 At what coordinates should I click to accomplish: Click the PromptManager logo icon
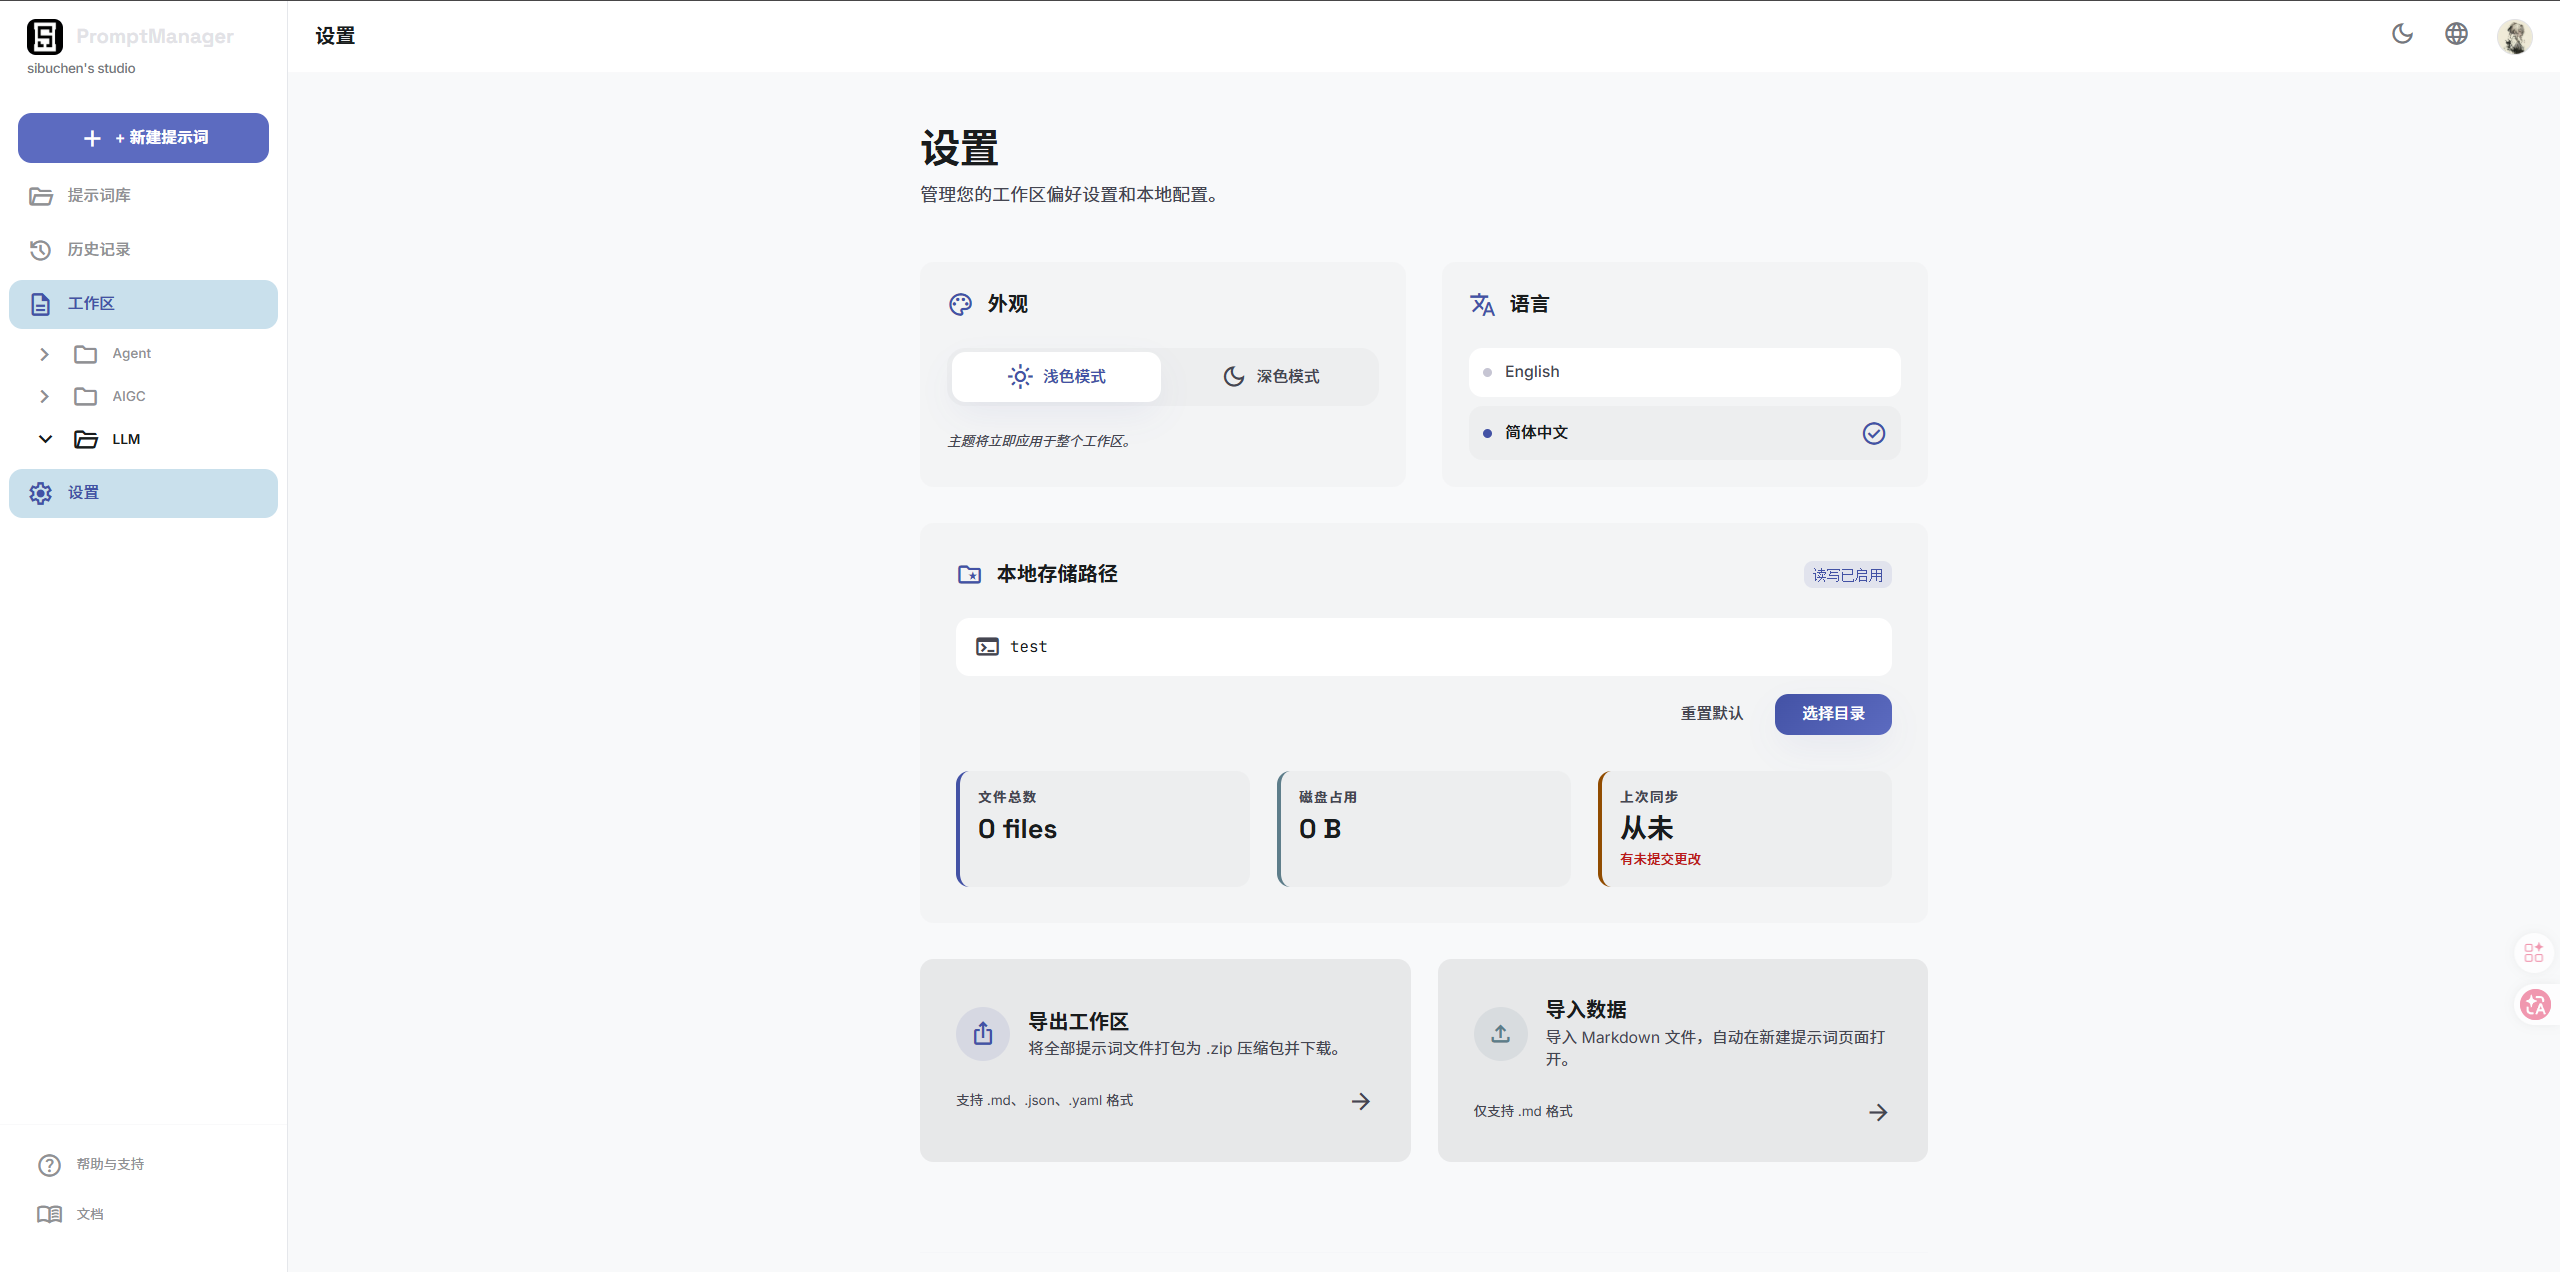coord(44,37)
